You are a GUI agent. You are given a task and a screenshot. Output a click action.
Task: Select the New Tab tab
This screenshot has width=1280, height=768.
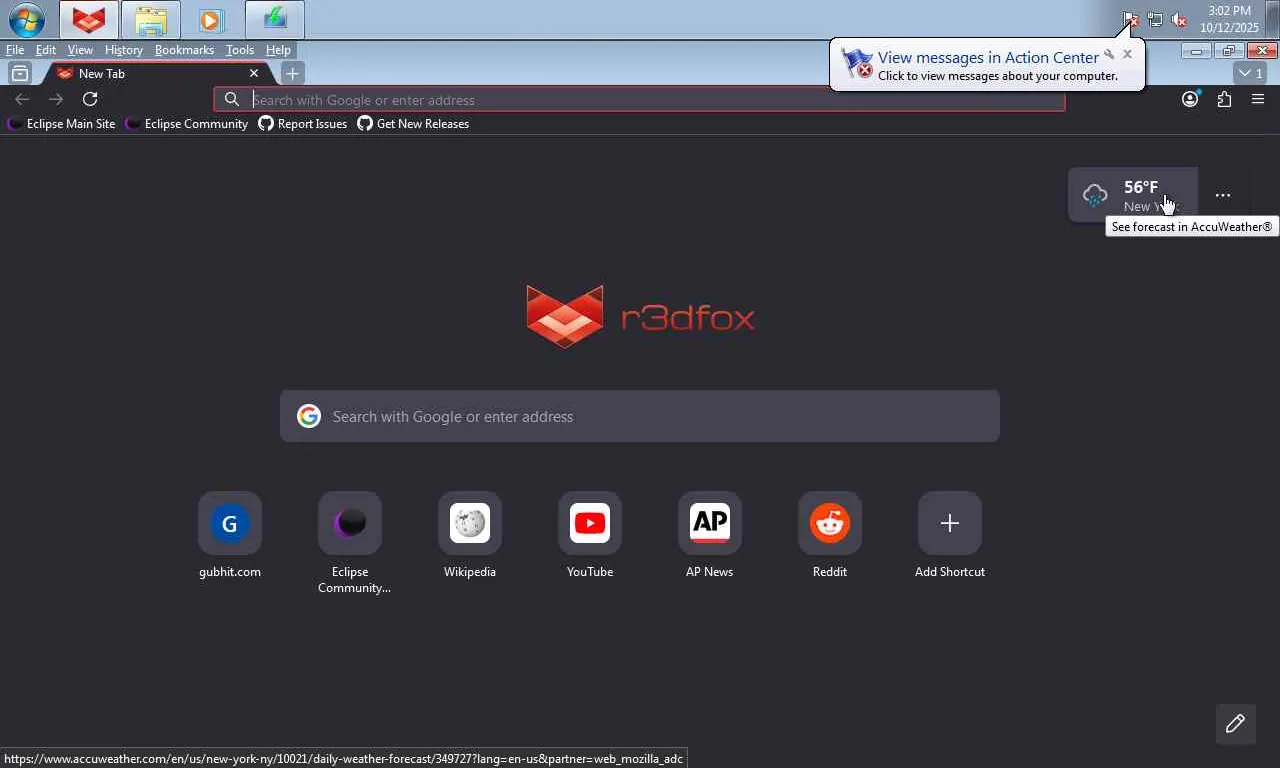pos(158,73)
